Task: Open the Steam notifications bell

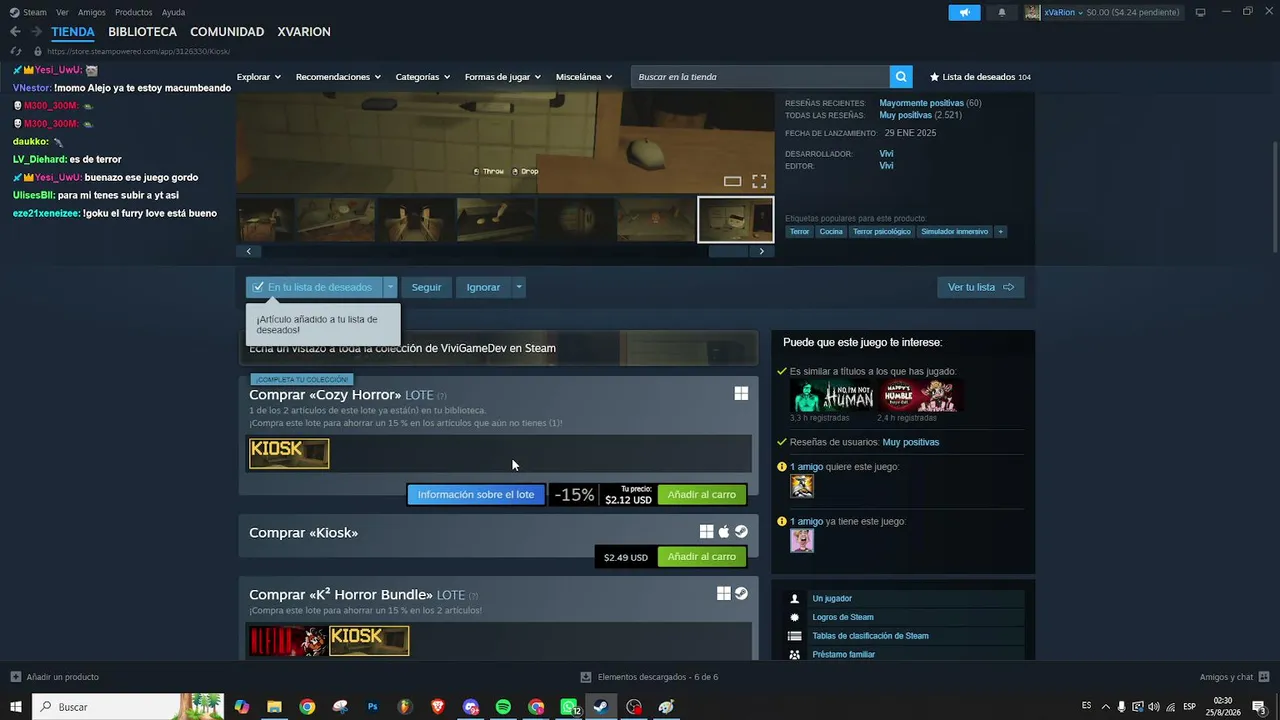Action: [1002, 12]
